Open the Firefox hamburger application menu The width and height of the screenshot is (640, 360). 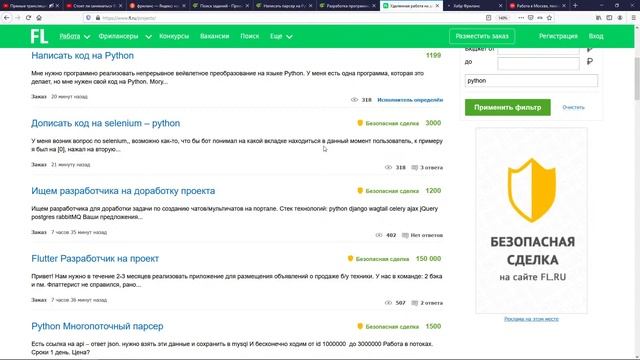click(x=633, y=18)
